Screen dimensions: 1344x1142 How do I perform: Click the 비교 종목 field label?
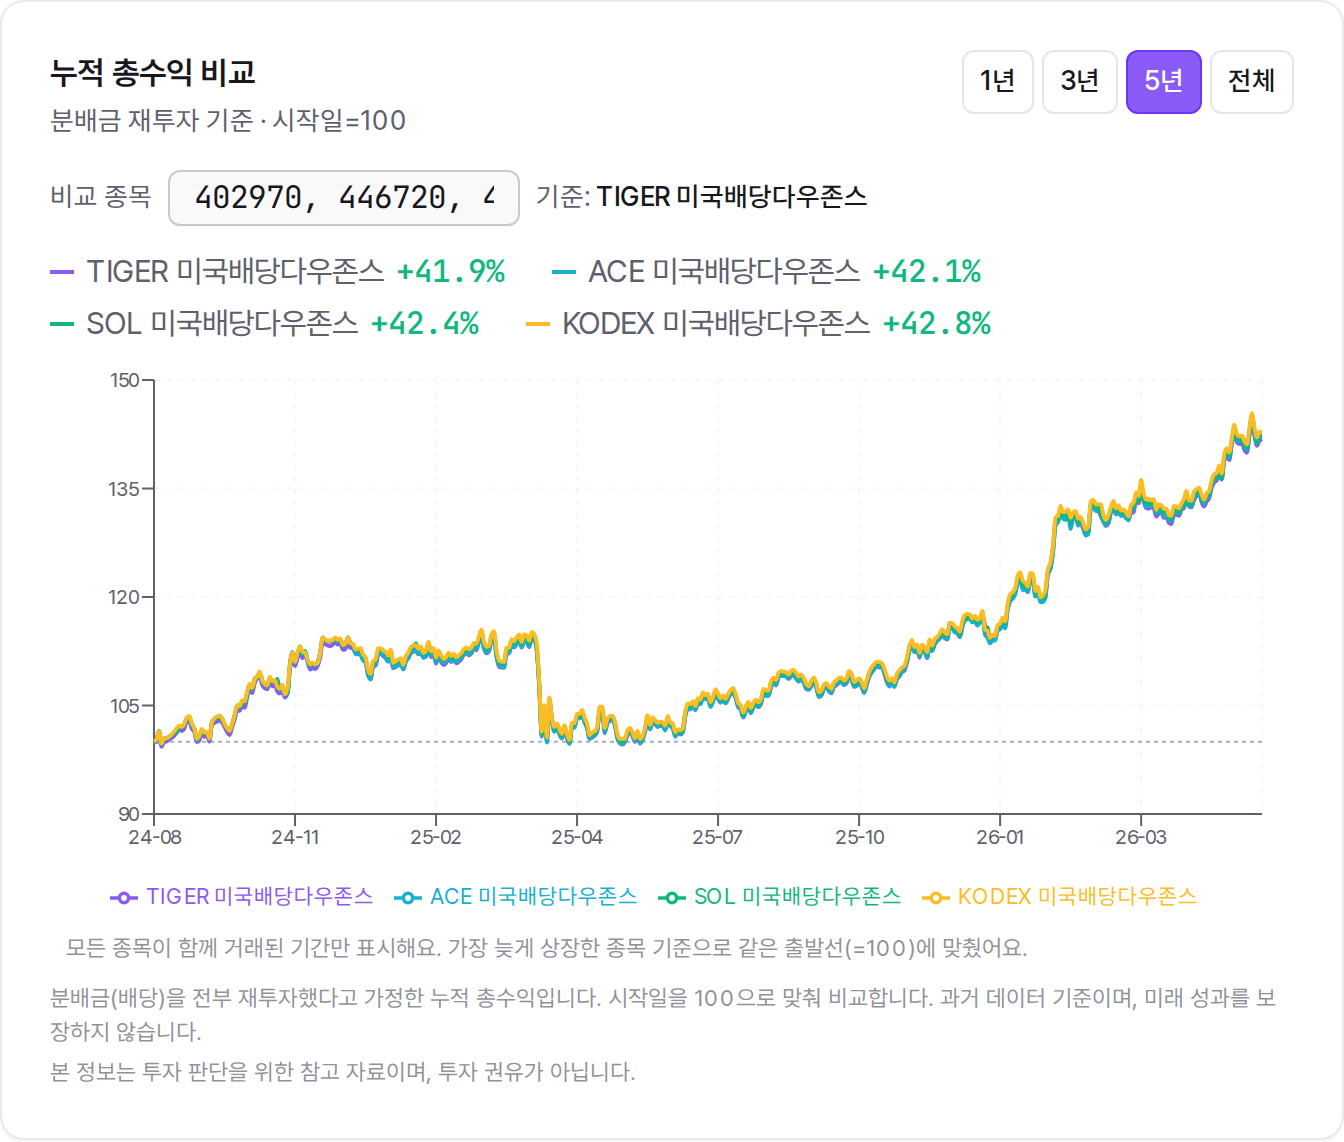(x=101, y=197)
